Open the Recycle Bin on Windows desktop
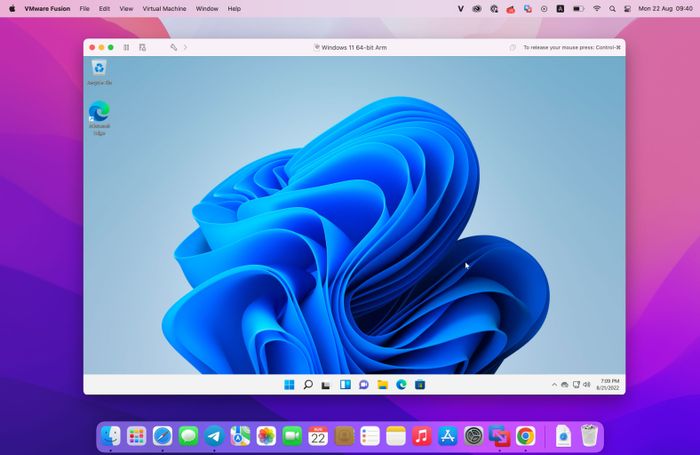 click(x=99, y=72)
